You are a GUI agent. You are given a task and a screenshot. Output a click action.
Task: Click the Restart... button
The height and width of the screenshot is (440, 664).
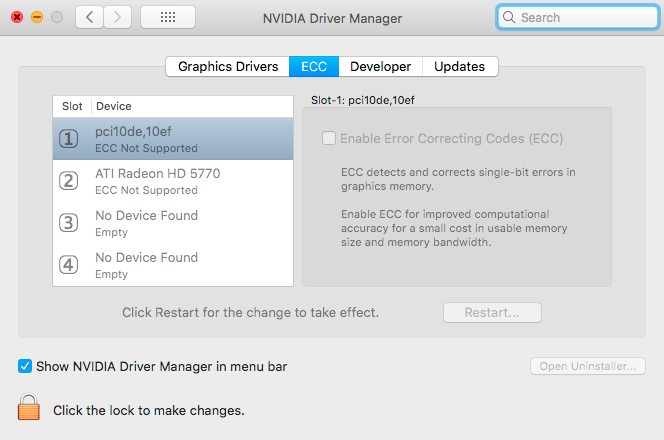(x=492, y=313)
